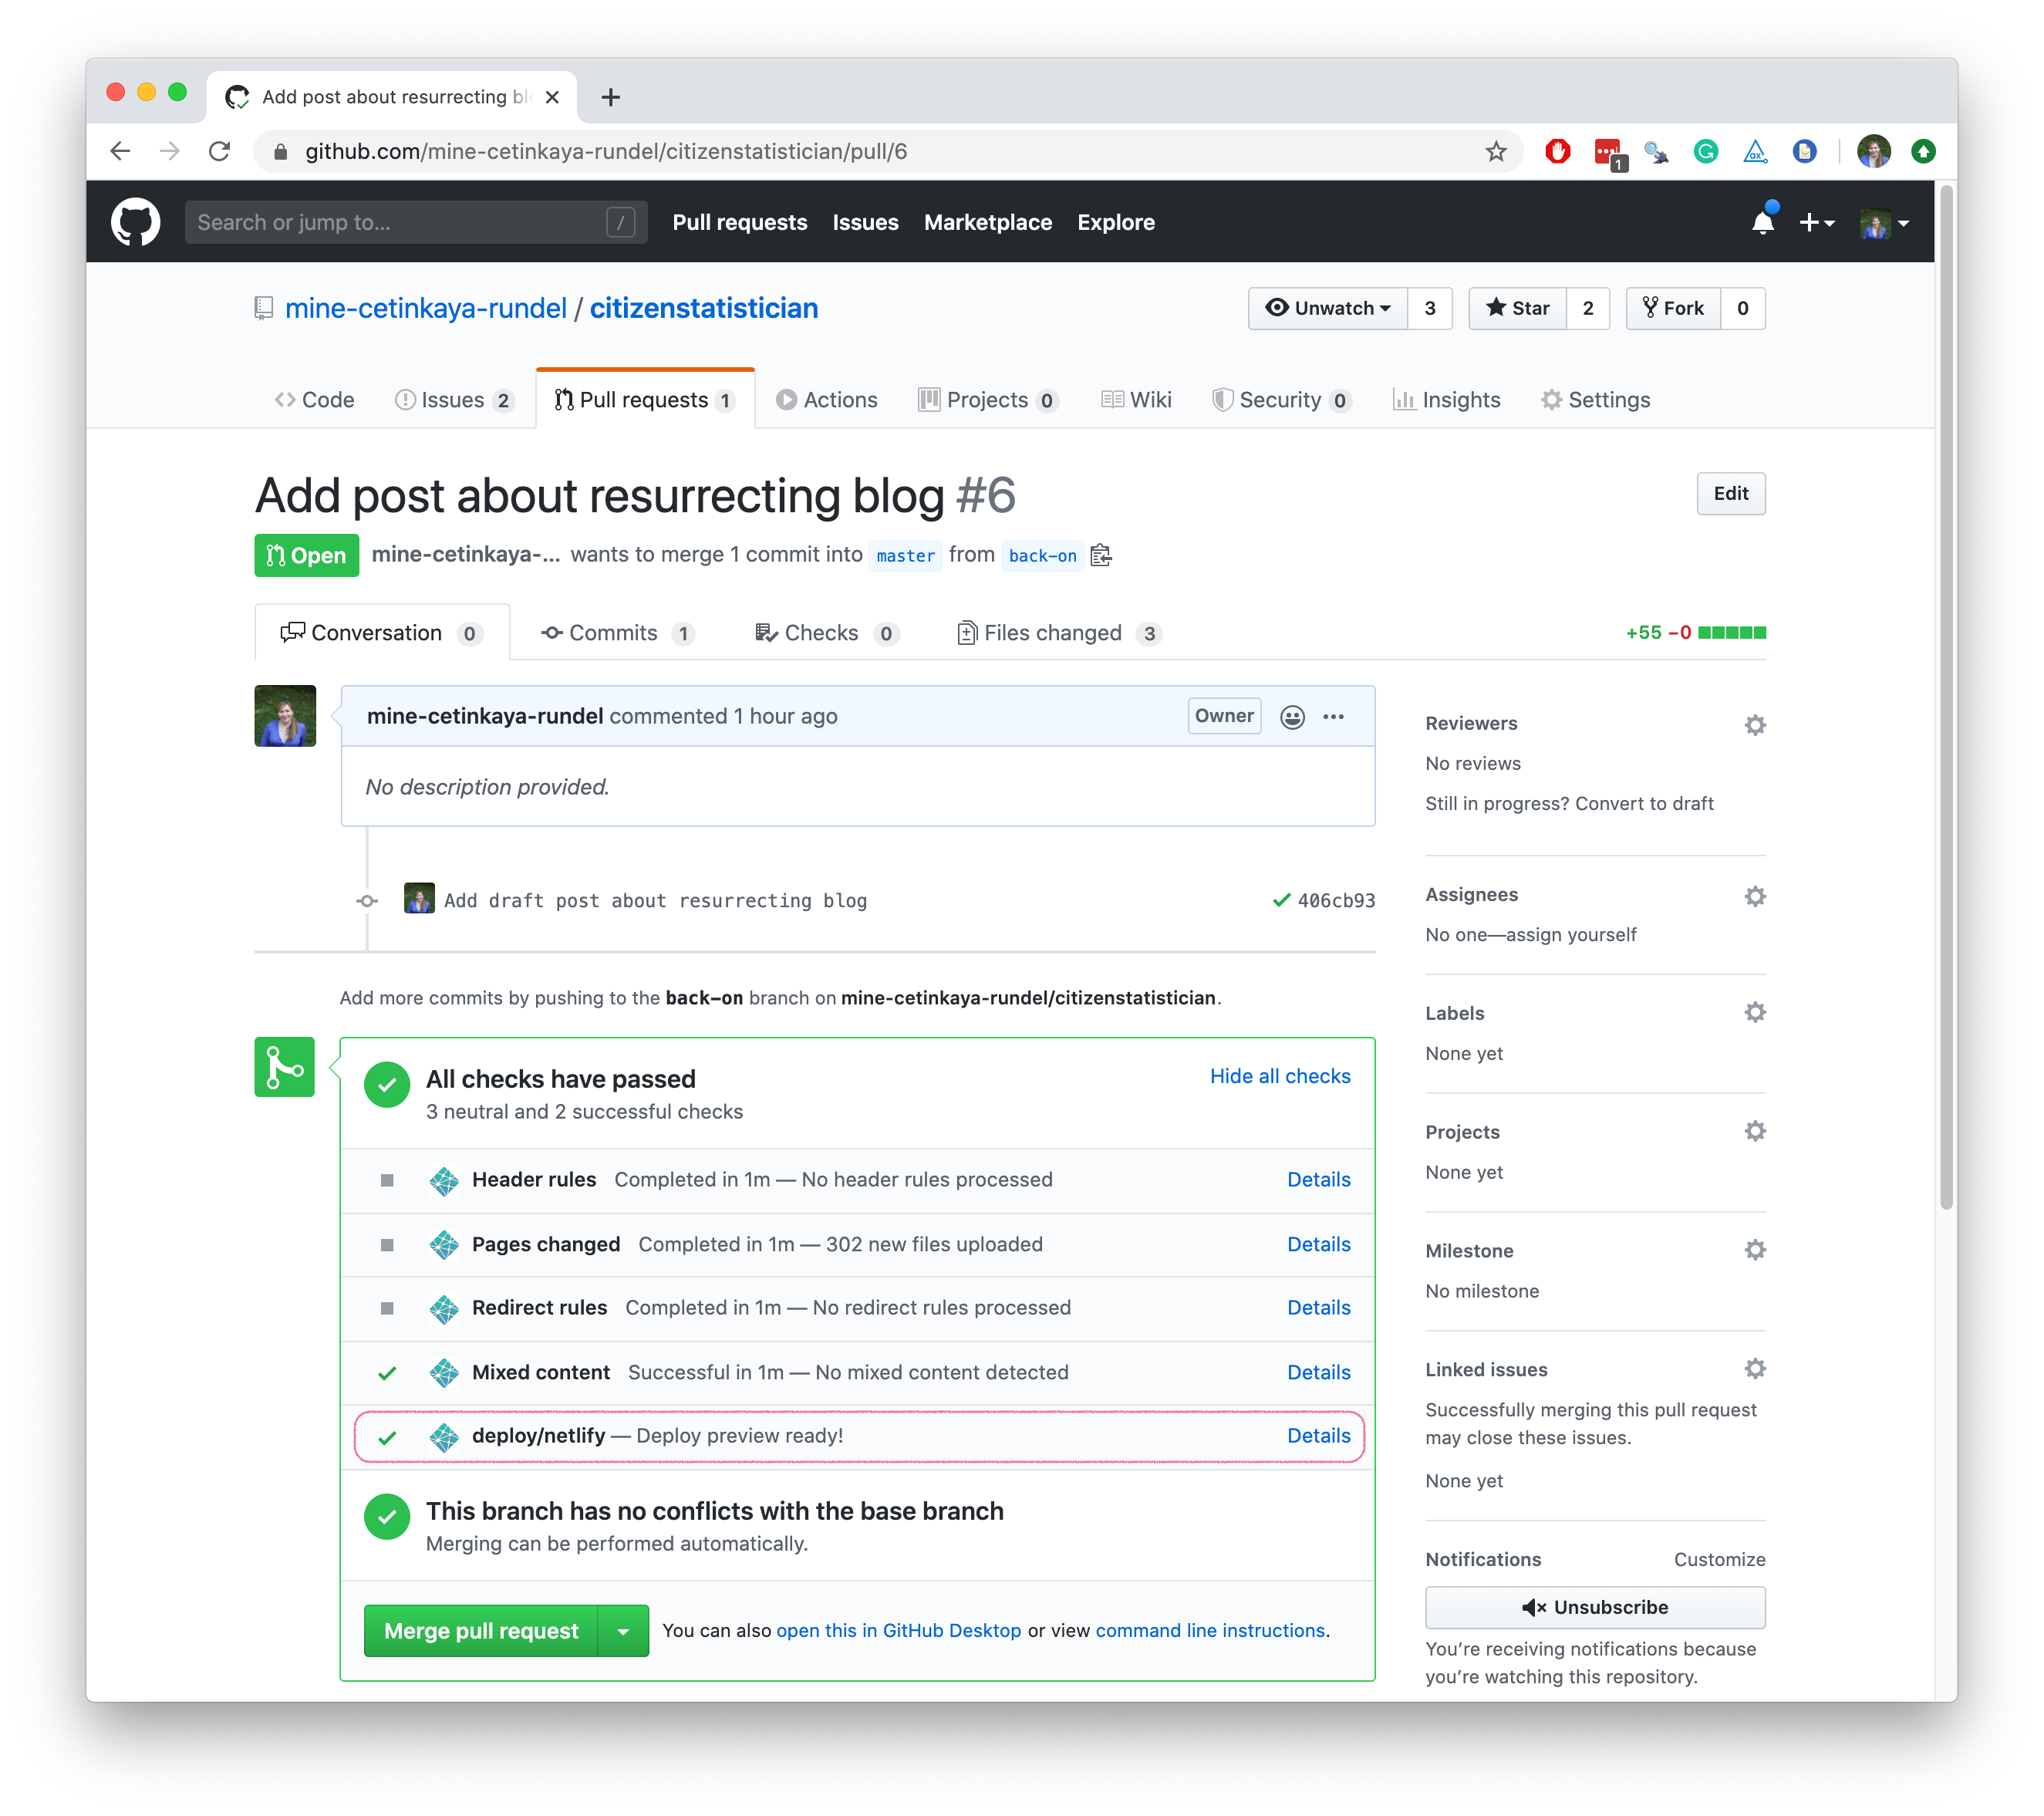Image resolution: width=2044 pixels, height=1816 pixels.
Task: Open Details for Redirect rules check
Action: coord(1318,1307)
